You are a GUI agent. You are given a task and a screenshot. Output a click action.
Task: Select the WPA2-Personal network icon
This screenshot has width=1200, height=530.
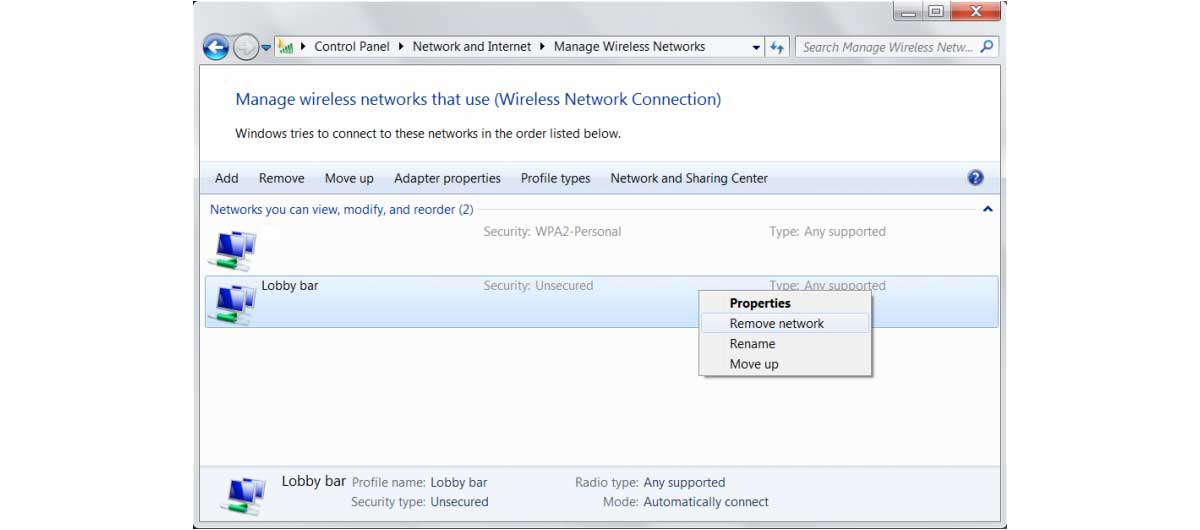231,250
